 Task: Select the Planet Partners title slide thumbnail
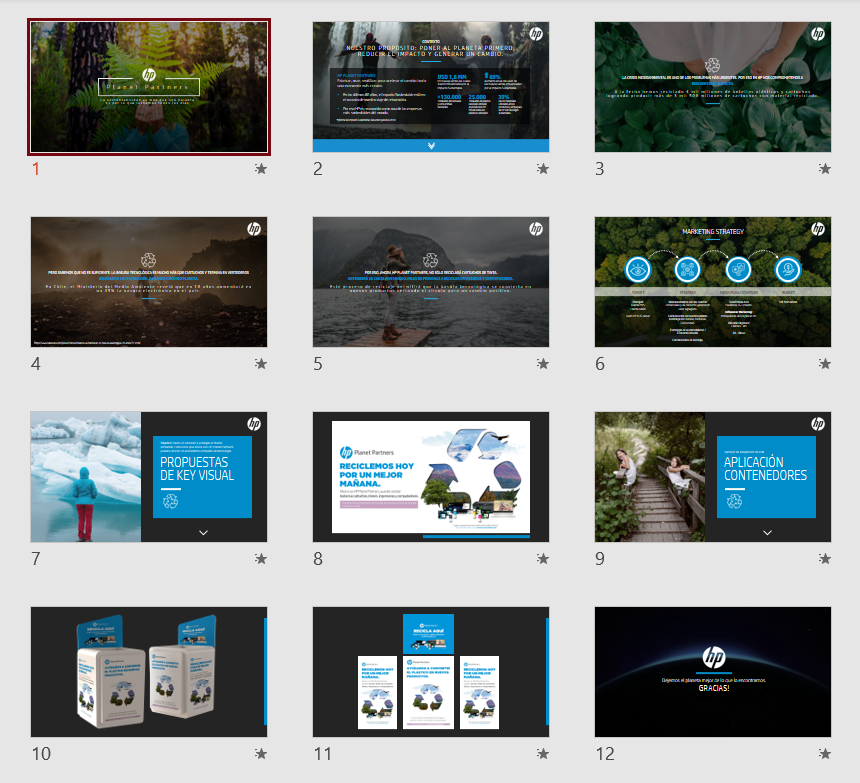[149, 87]
